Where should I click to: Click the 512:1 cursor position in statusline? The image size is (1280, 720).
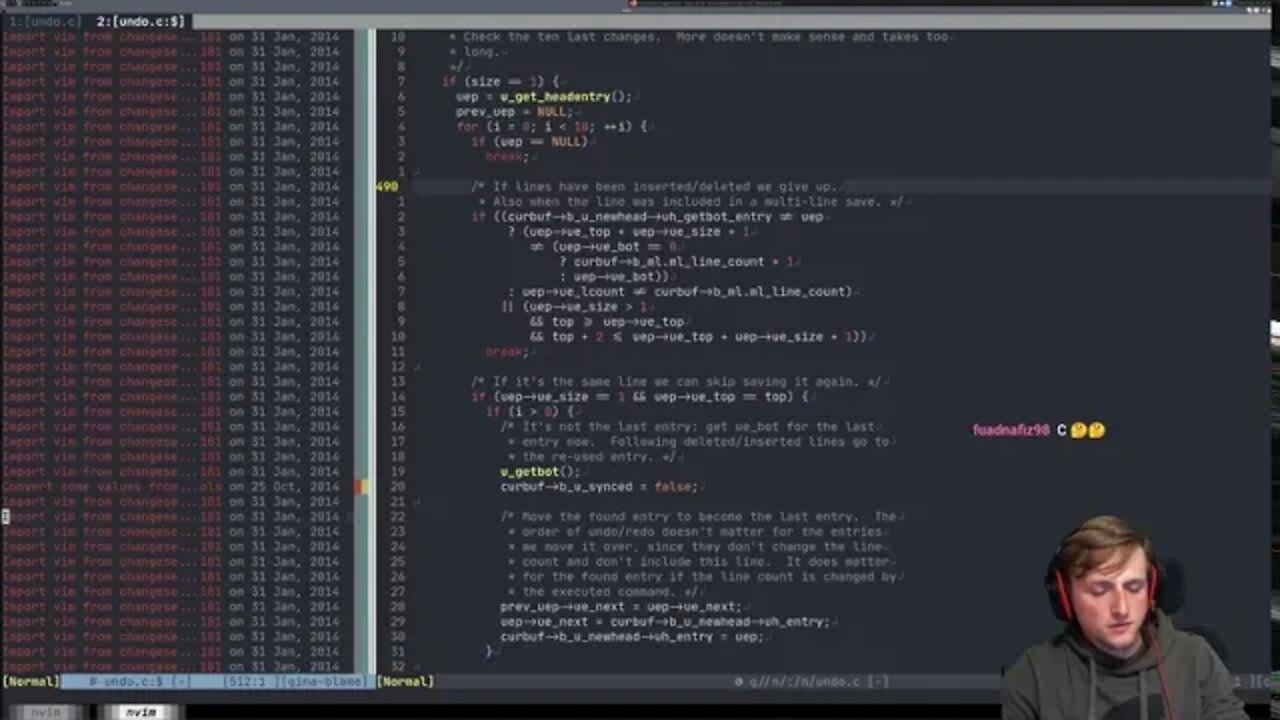(249, 681)
